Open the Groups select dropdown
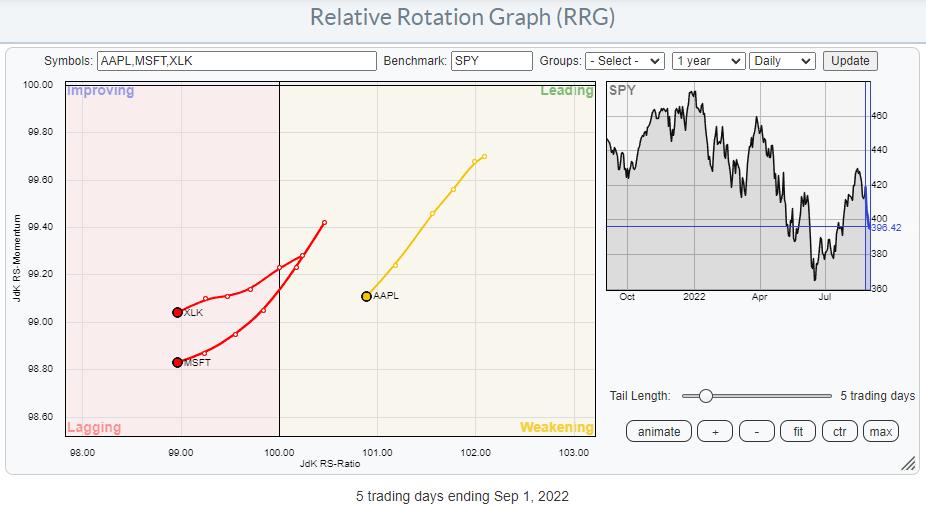The image size is (926, 505). (x=625, y=61)
